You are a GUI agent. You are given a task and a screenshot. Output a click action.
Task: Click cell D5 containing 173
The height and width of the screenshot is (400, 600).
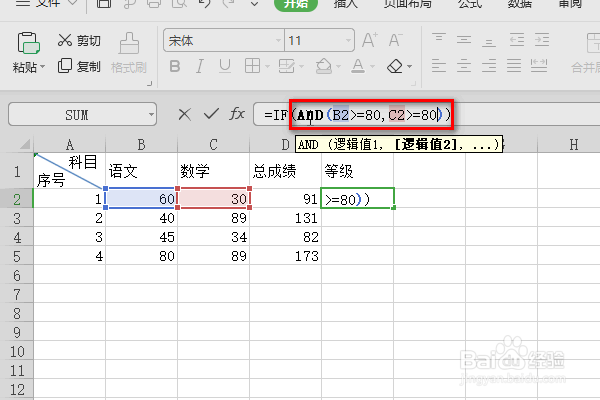coord(285,256)
